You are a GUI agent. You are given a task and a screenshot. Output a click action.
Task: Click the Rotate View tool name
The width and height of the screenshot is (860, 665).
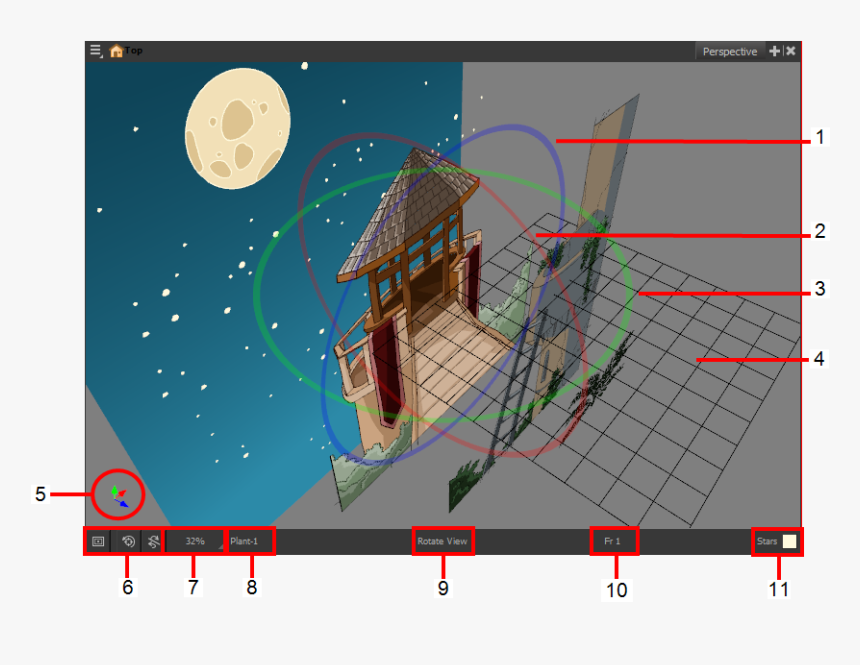[x=442, y=541]
